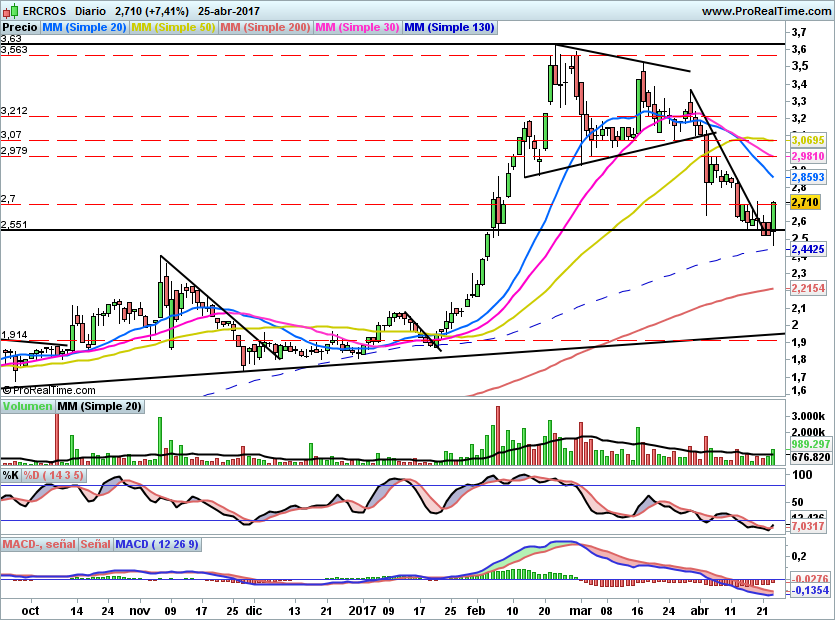Open the www.ProRealTime.com link

tap(765, 11)
